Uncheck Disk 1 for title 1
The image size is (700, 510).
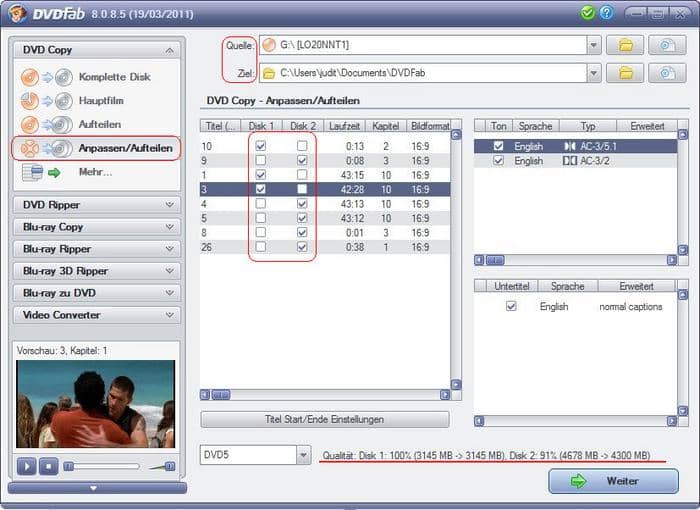[261, 175]
